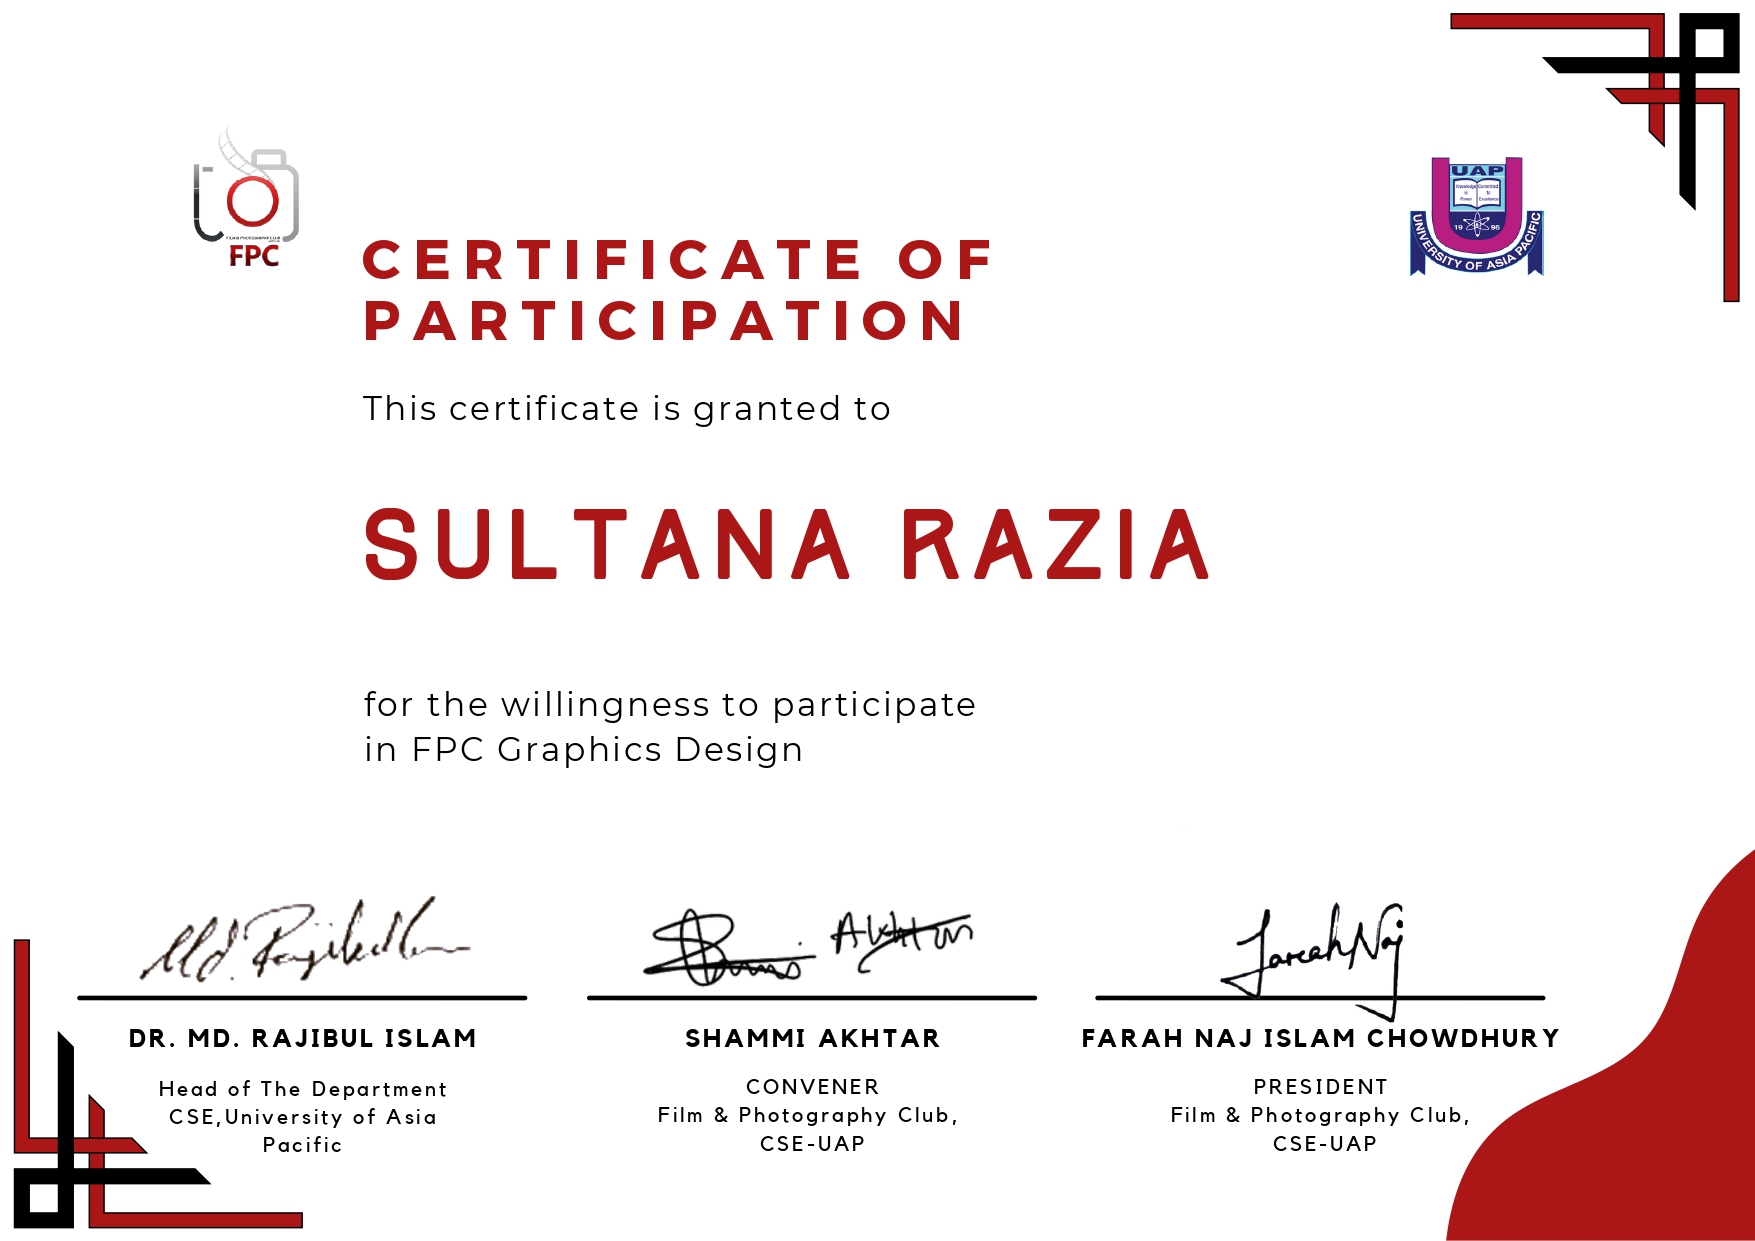Select the recipient name 'Sultana Razia'
The image size is (1755, 1241).
(787, 545)
